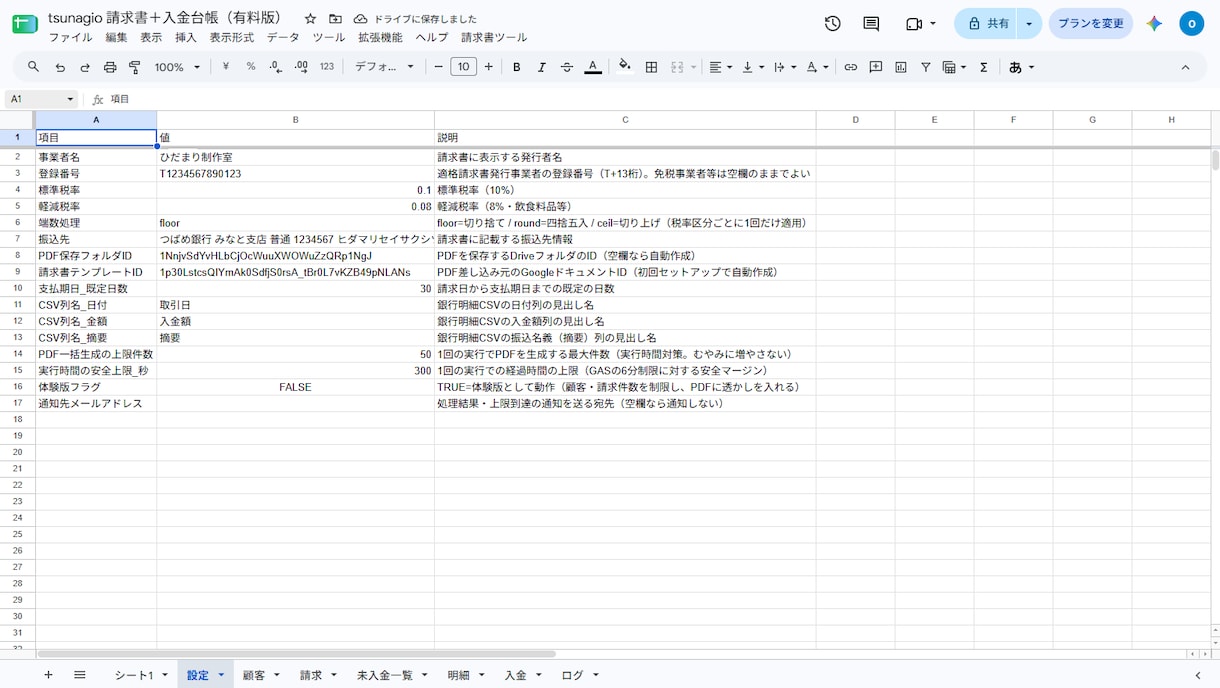Redo the last action
The width and height of the screenshot is (1220, 688).
pos(85,67)
